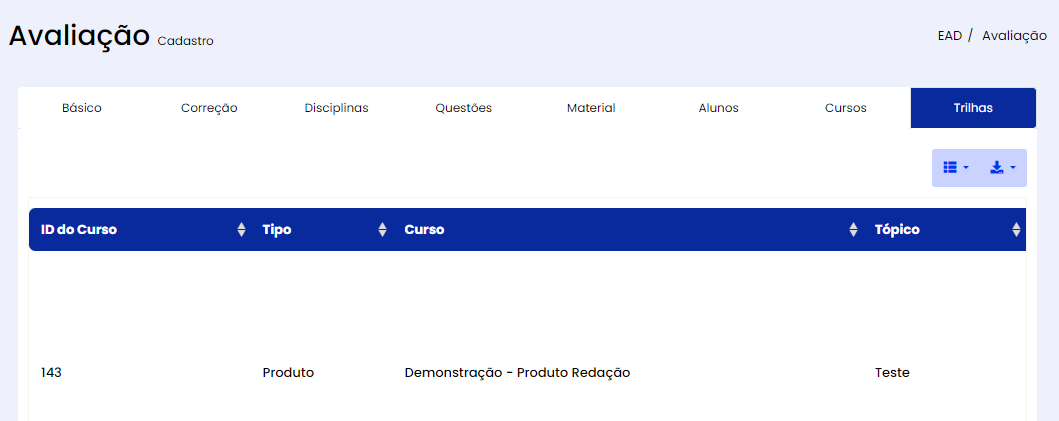Screen dimensions: 1059x421
Task: Open the Alunos tab
Action: (719, 108)
